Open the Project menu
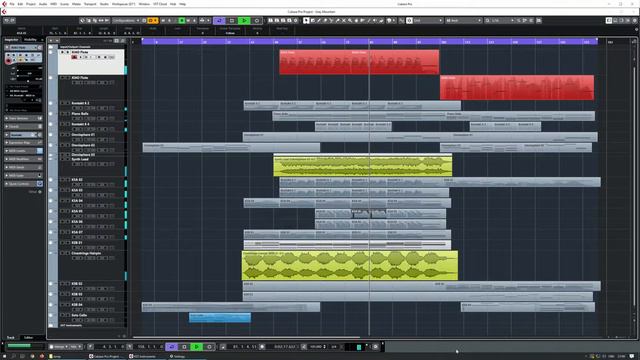Viewport: 640px width, 360px height. [x=31, y=4]
